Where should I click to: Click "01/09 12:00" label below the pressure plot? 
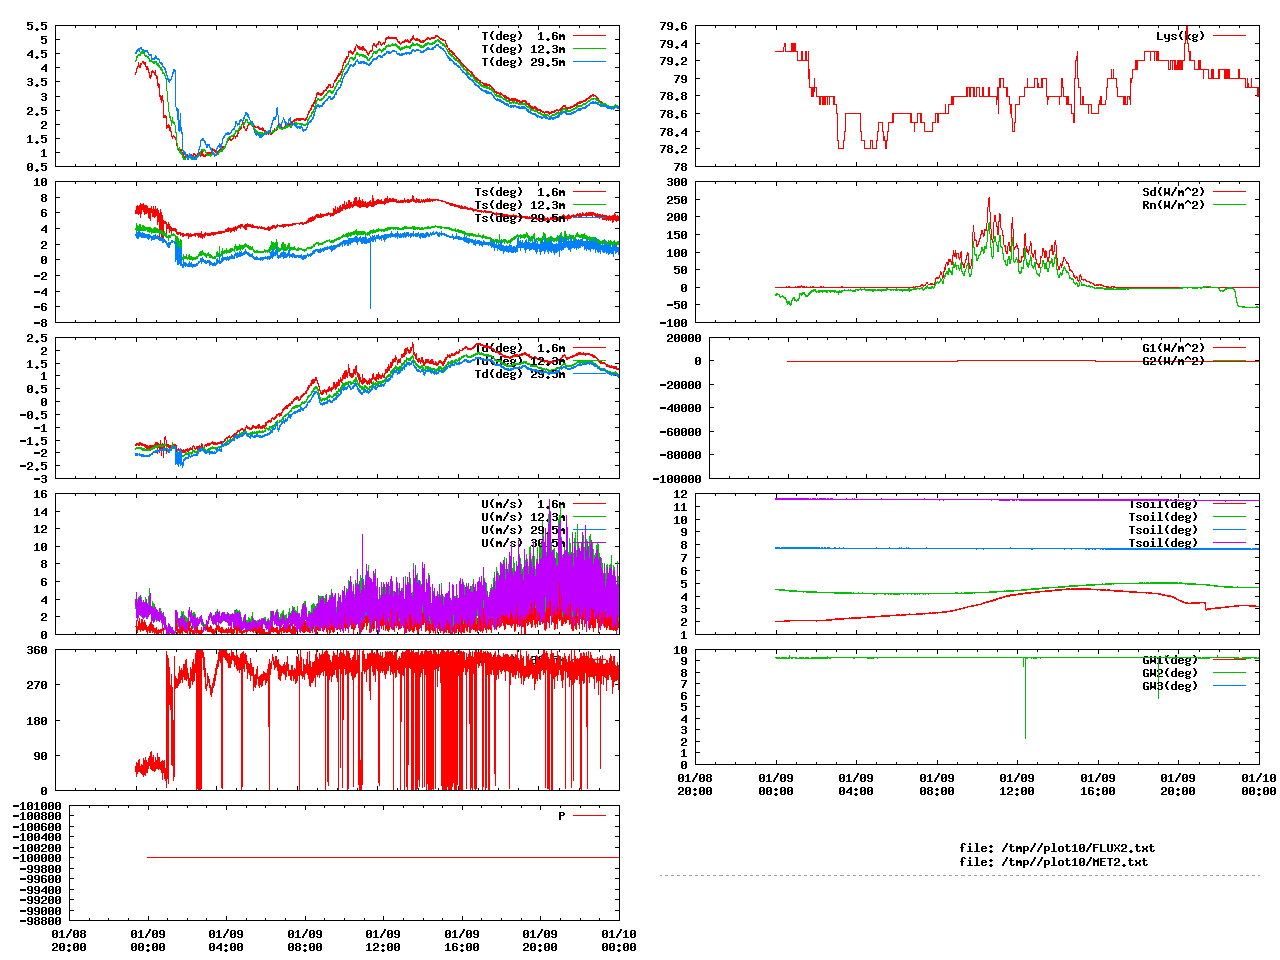pos(382,941)
